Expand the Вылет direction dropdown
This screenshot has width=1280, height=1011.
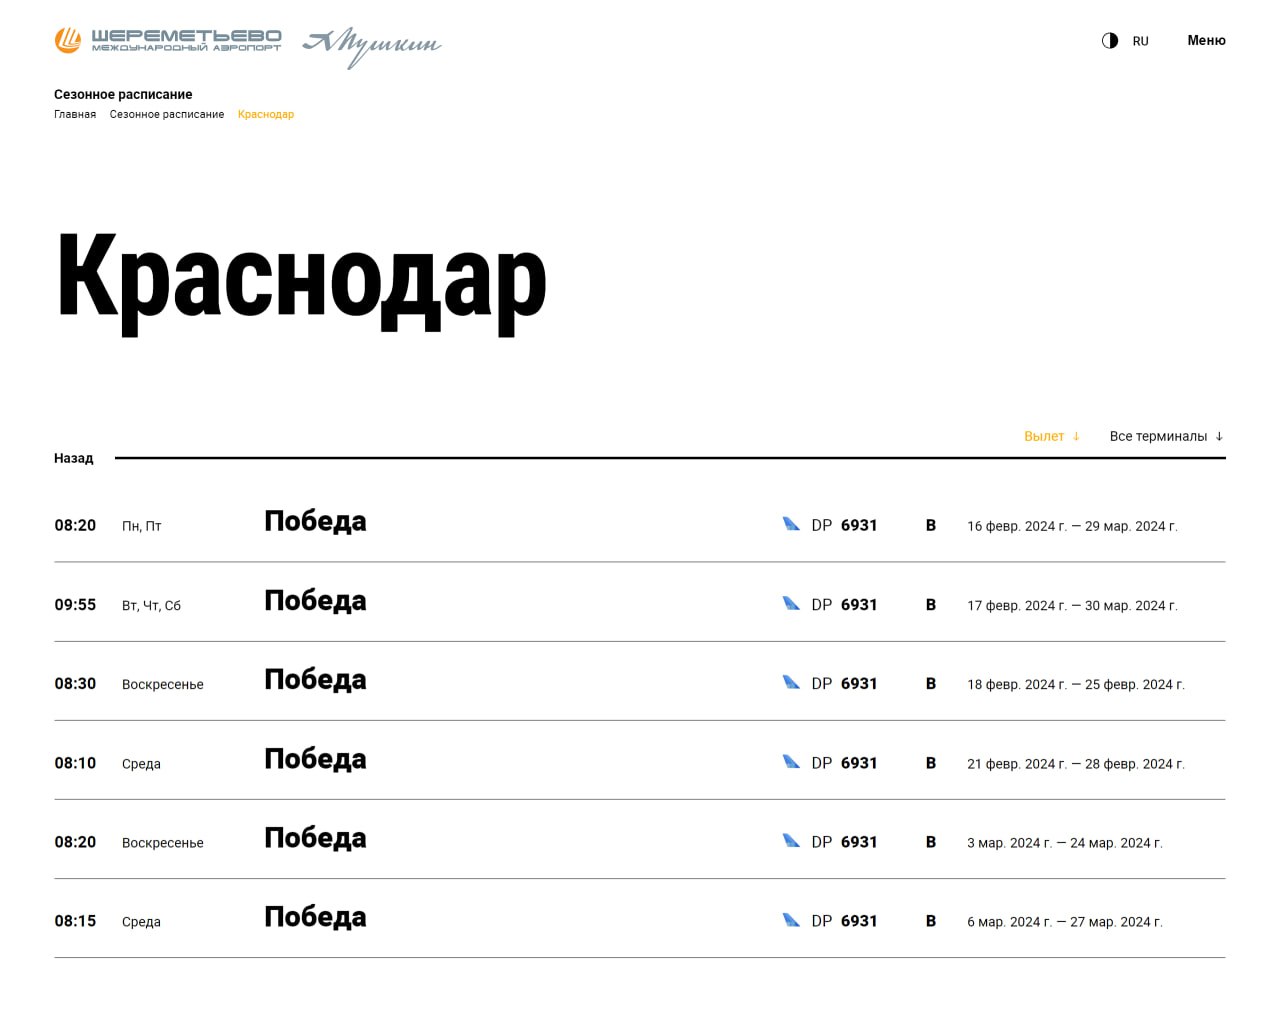[x=1052, y=436]
